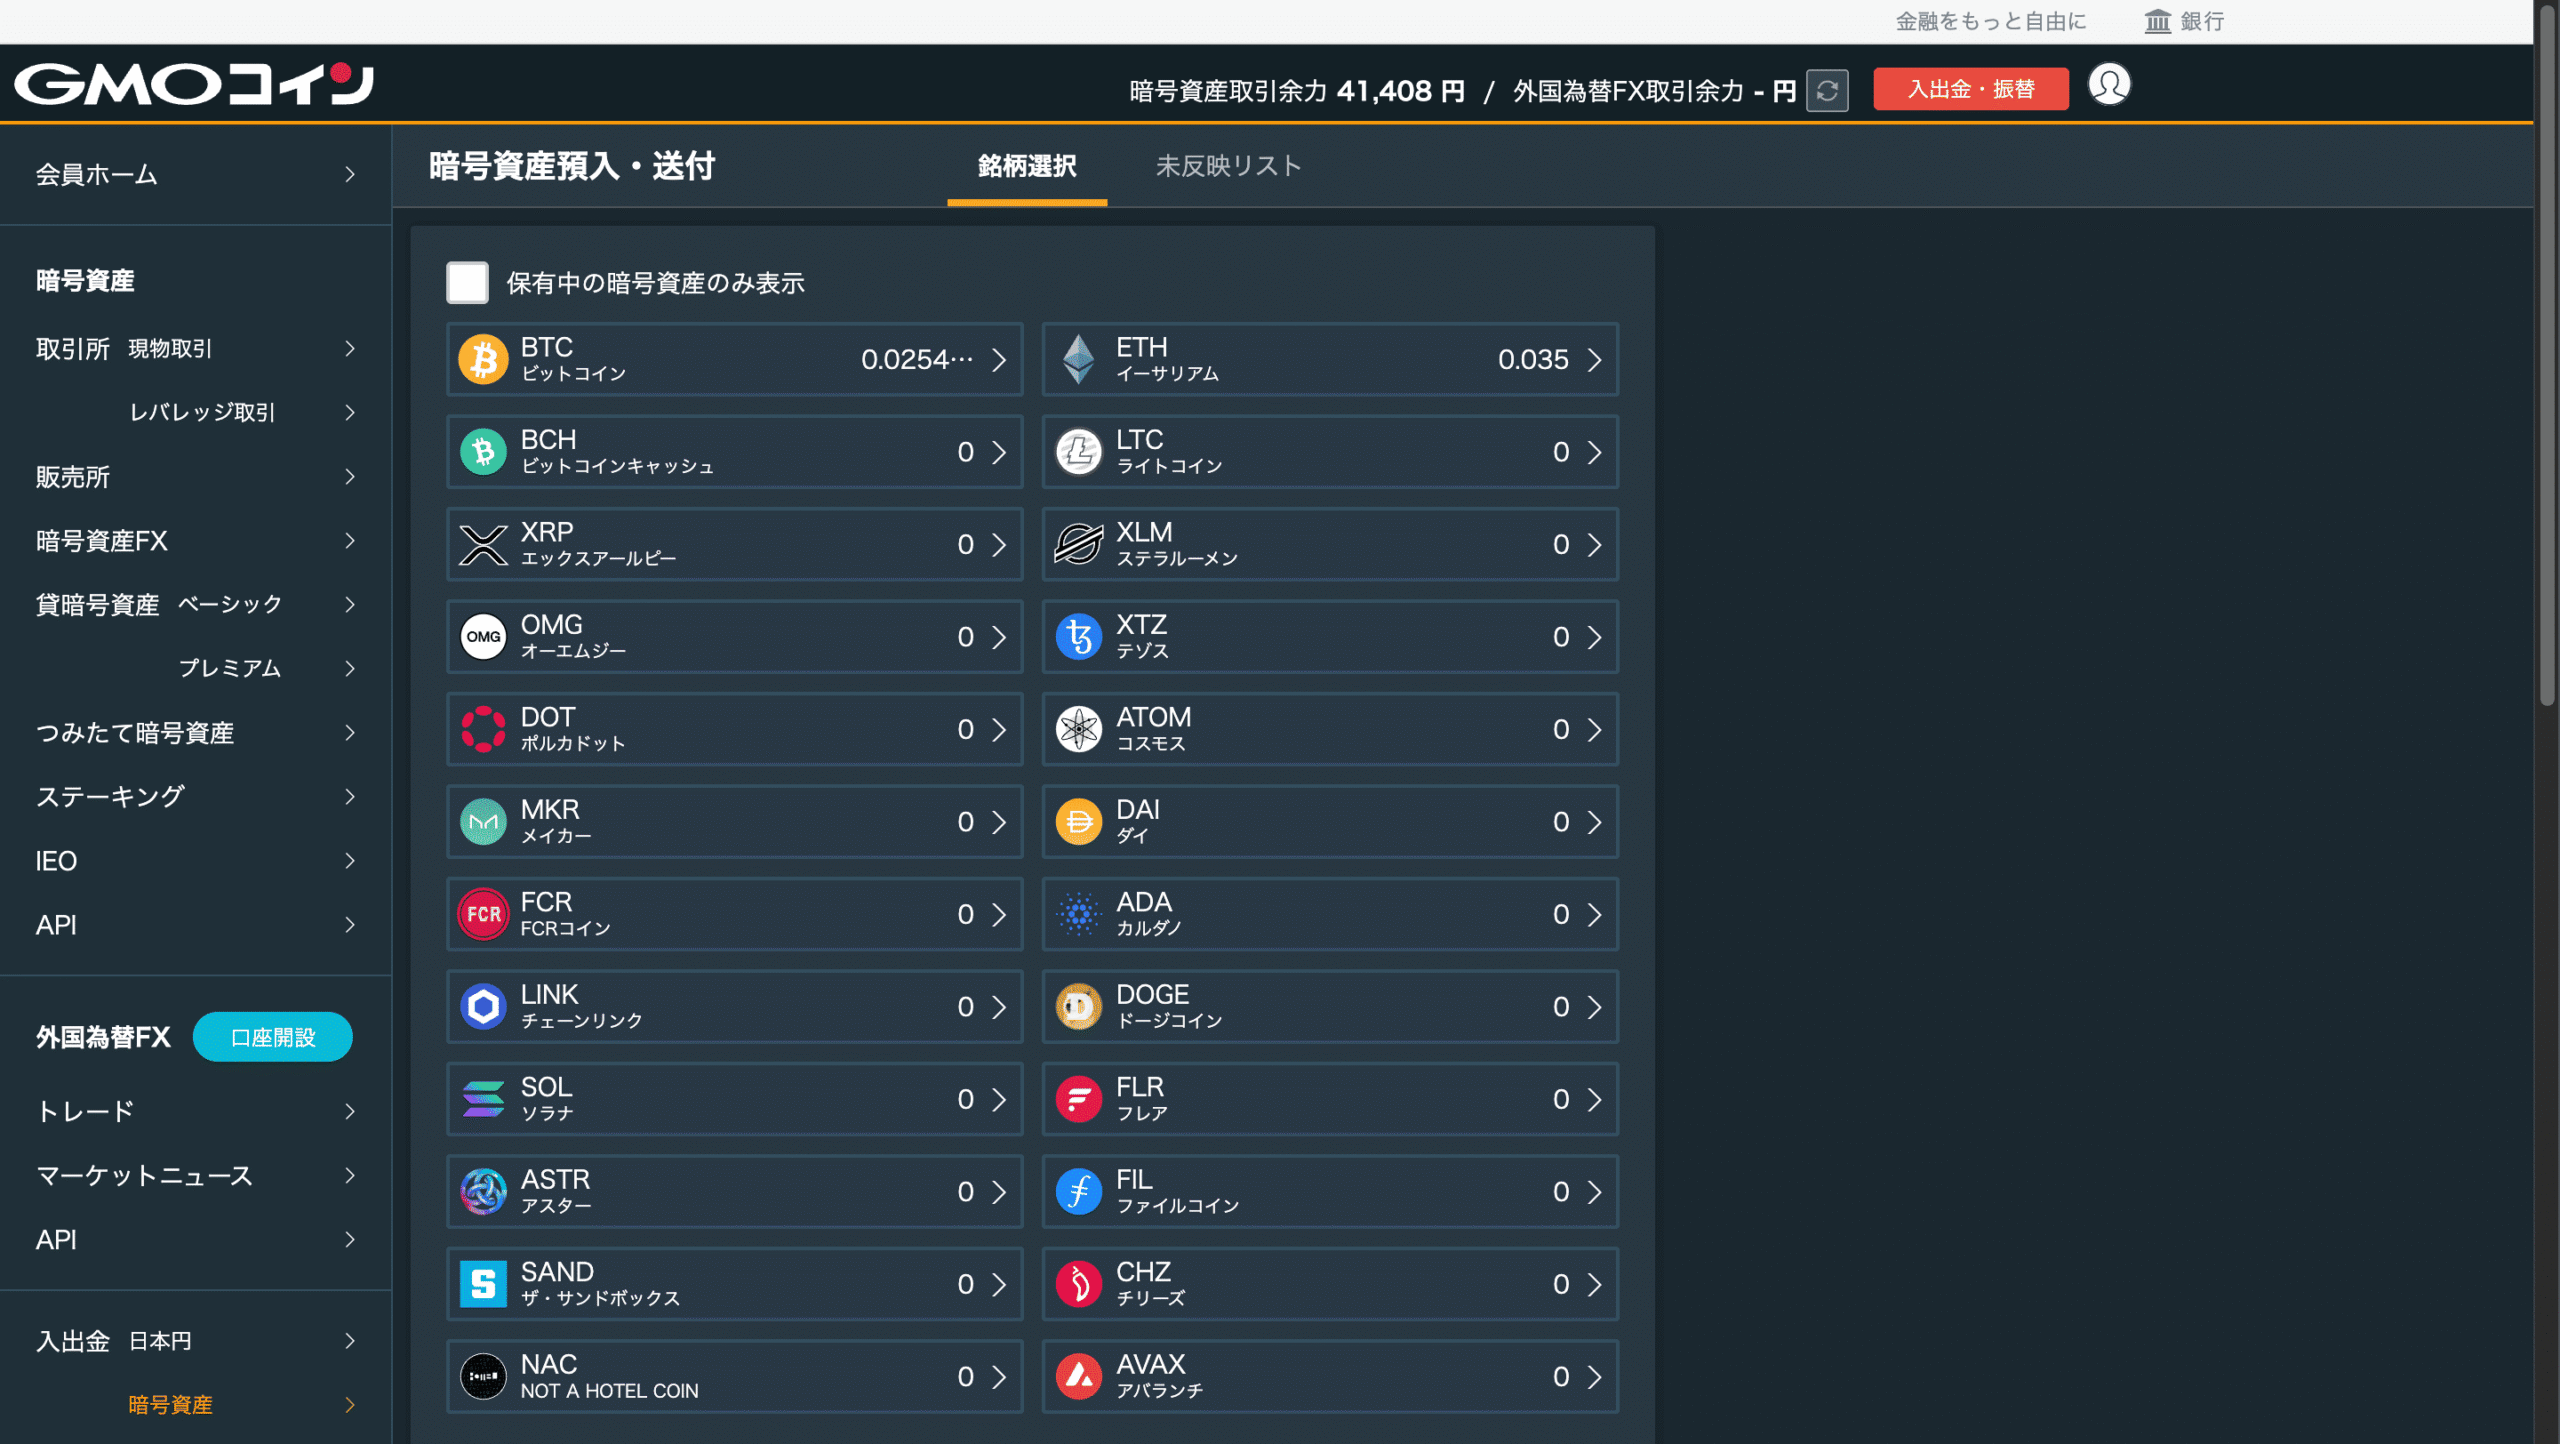Click the 口座開設 button for 外国為替FX
Viewport: 2560px width, 1444px height.
pos(272,1037)
